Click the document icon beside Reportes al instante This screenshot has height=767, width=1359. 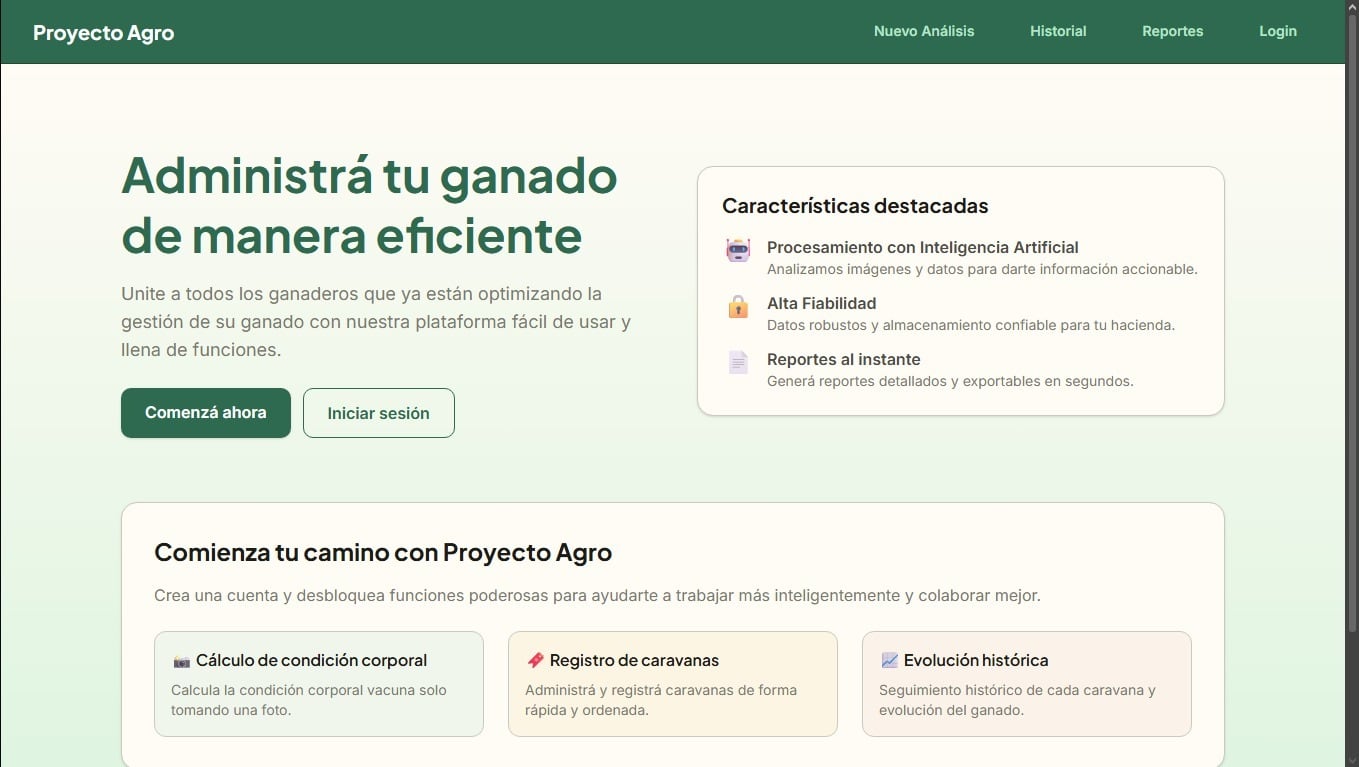tap(738, 362)
